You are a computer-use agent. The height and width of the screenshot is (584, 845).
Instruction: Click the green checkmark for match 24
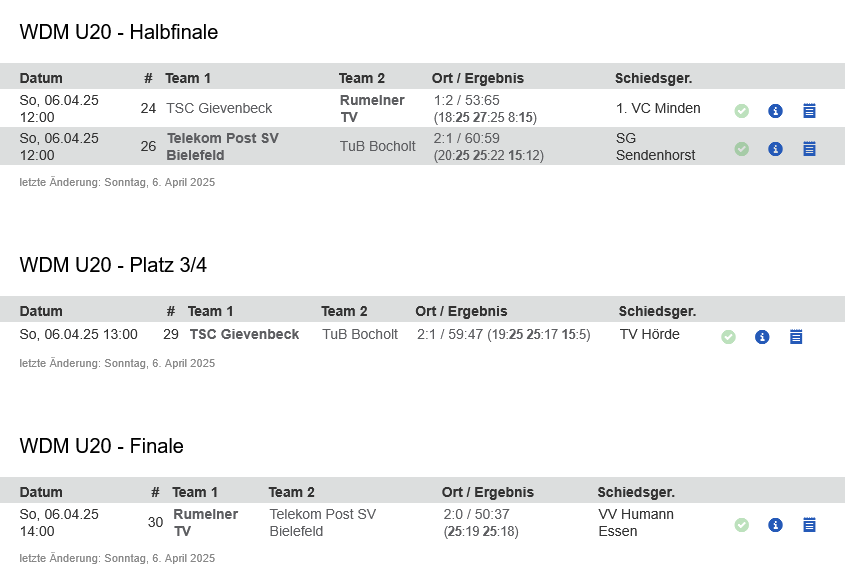point(742,111)
